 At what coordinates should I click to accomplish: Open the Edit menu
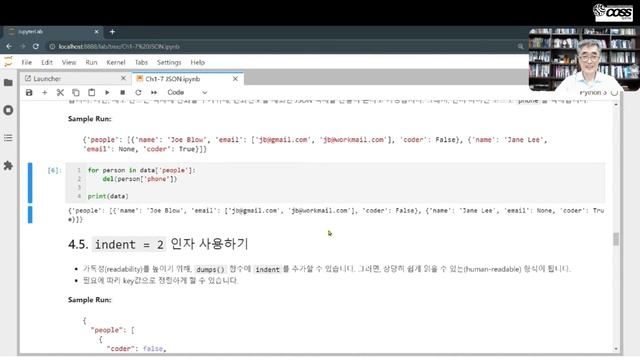(x=47, y=62)
